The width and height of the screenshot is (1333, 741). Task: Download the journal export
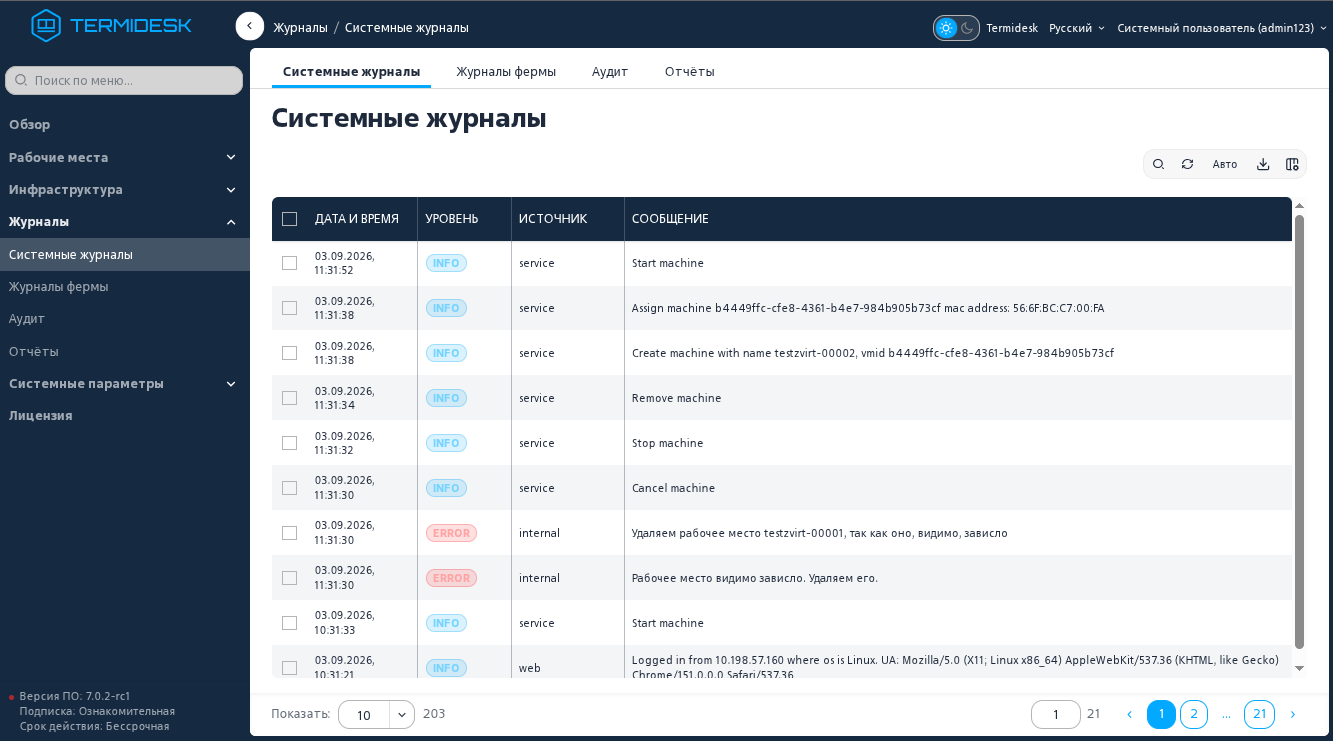point(1263,164)
